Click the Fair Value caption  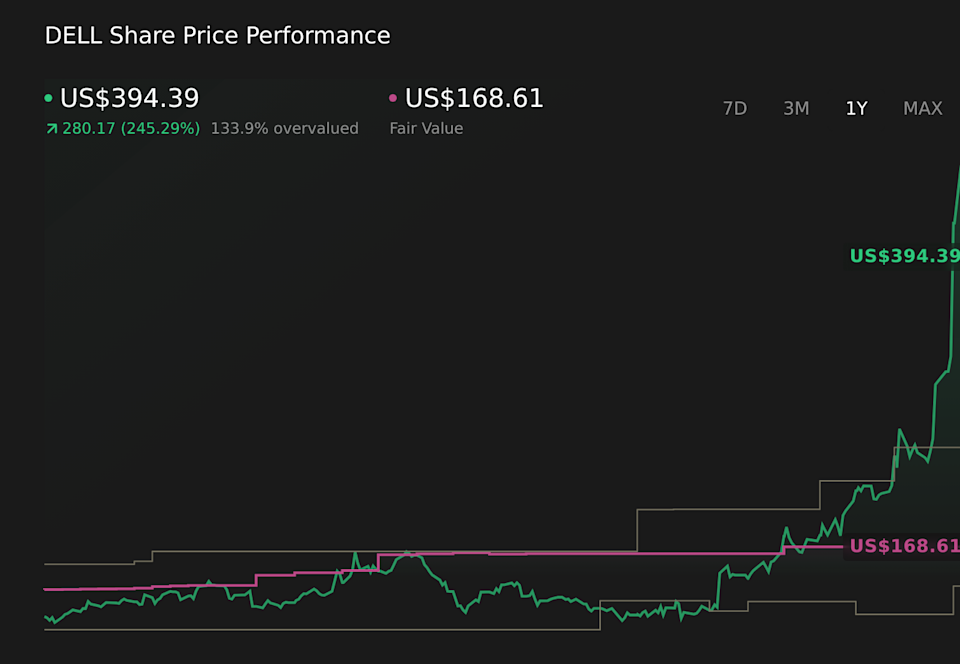pyautogui.click(x=426, y=129)
